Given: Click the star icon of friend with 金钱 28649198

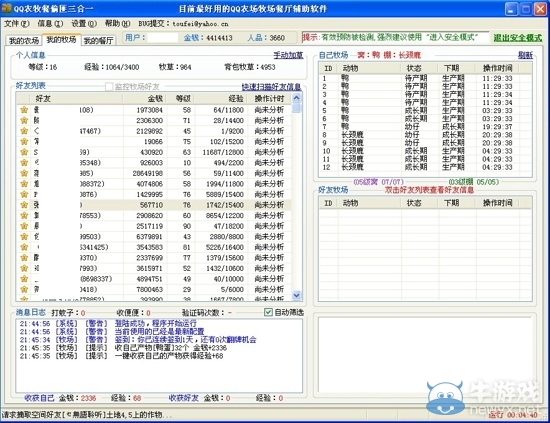Looking at the screenshot, I should coord(24,173).
